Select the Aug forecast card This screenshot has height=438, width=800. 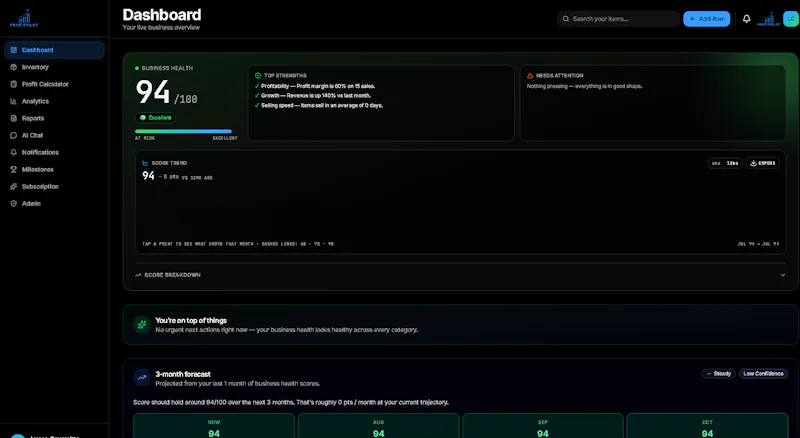379,427
